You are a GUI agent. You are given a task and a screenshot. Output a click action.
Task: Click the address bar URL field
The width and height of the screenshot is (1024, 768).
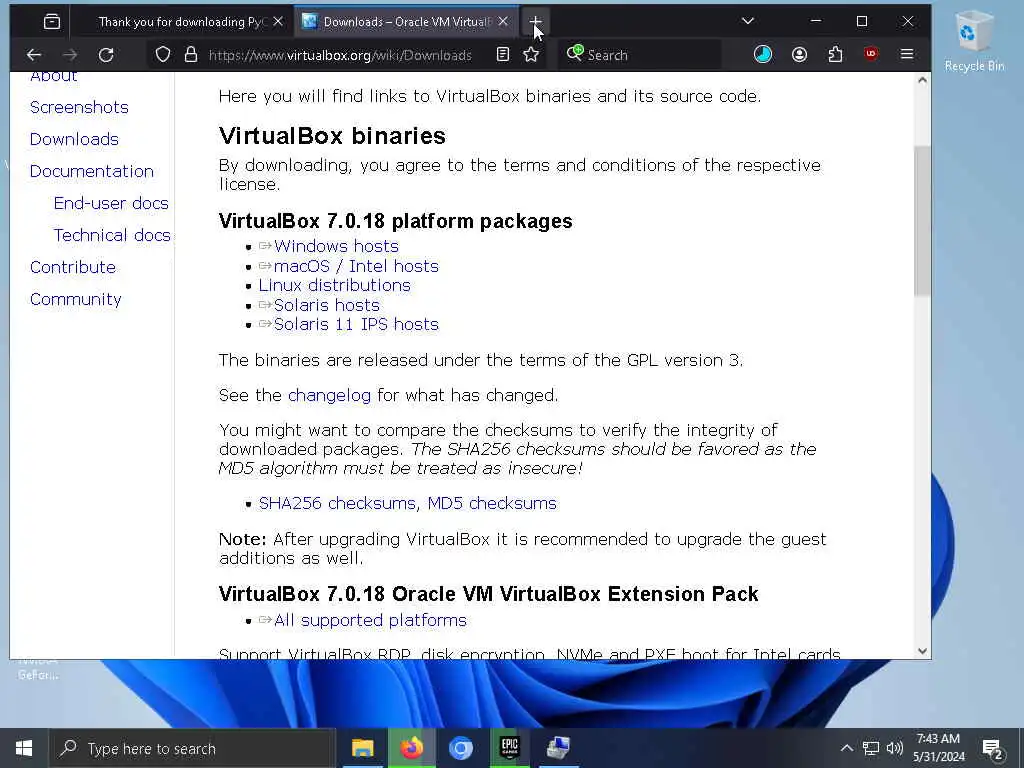click(340, 55)
